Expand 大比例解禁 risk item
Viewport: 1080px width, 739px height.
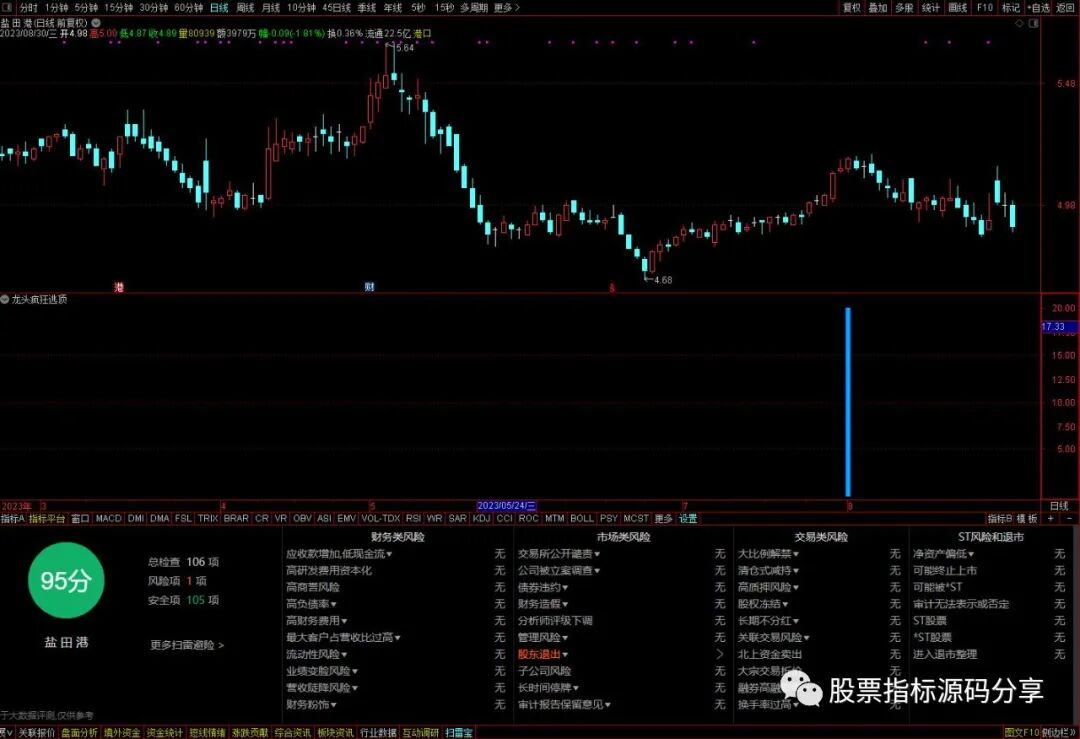(769, 554)
